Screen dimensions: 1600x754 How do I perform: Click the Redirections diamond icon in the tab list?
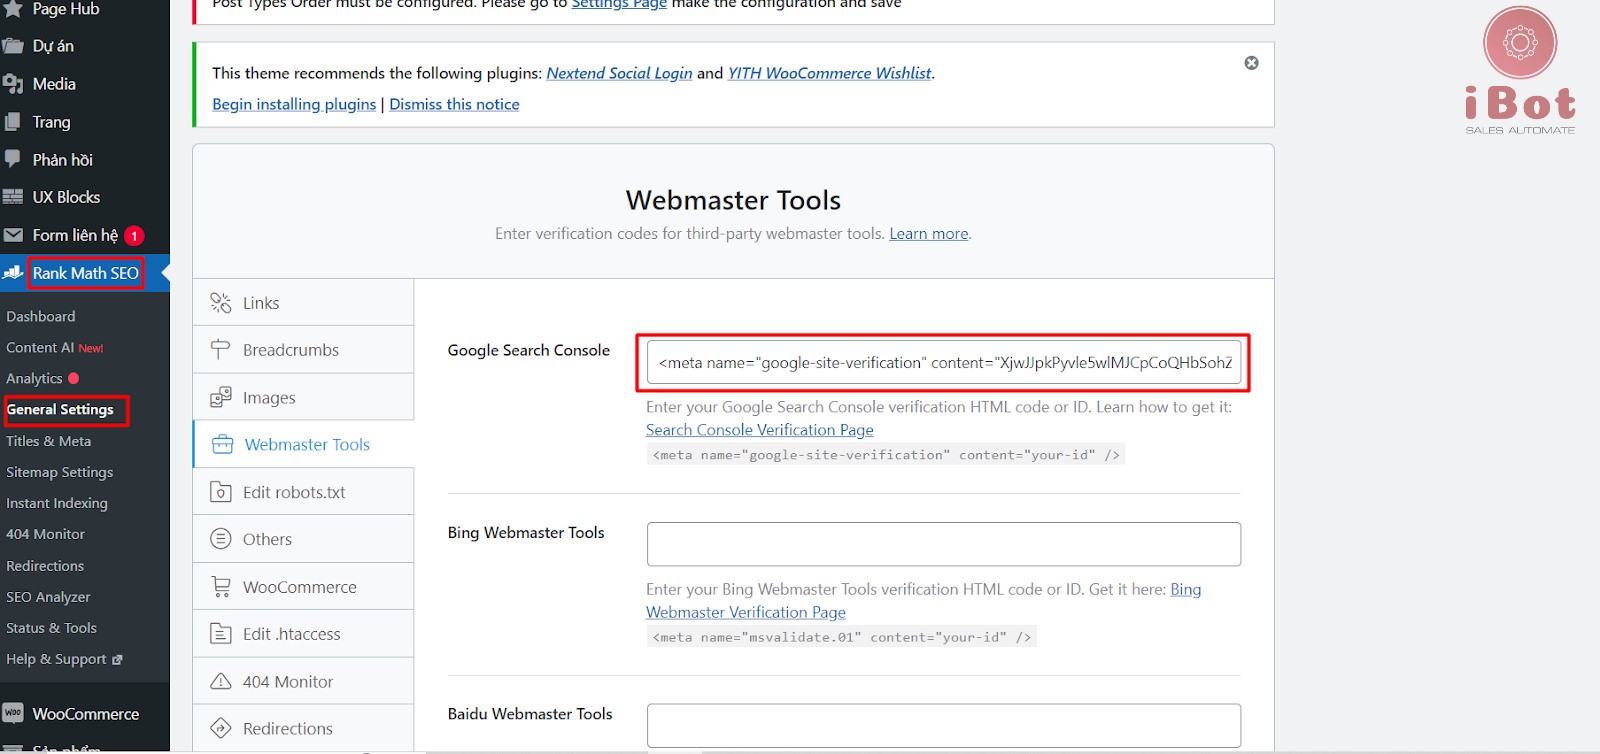click(221, 729)
